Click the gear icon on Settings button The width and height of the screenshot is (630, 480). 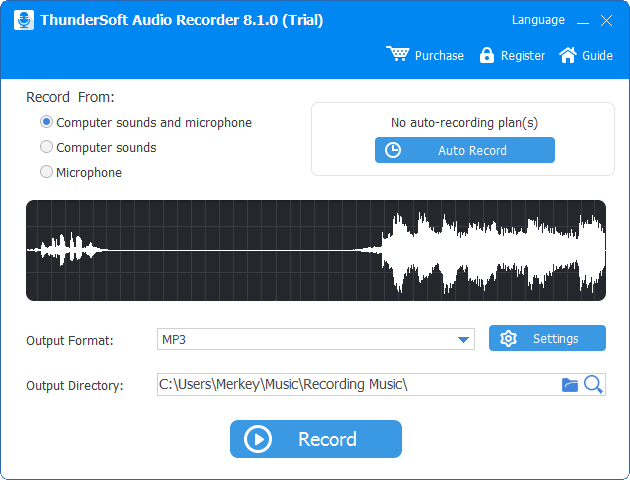pos(508,339)
